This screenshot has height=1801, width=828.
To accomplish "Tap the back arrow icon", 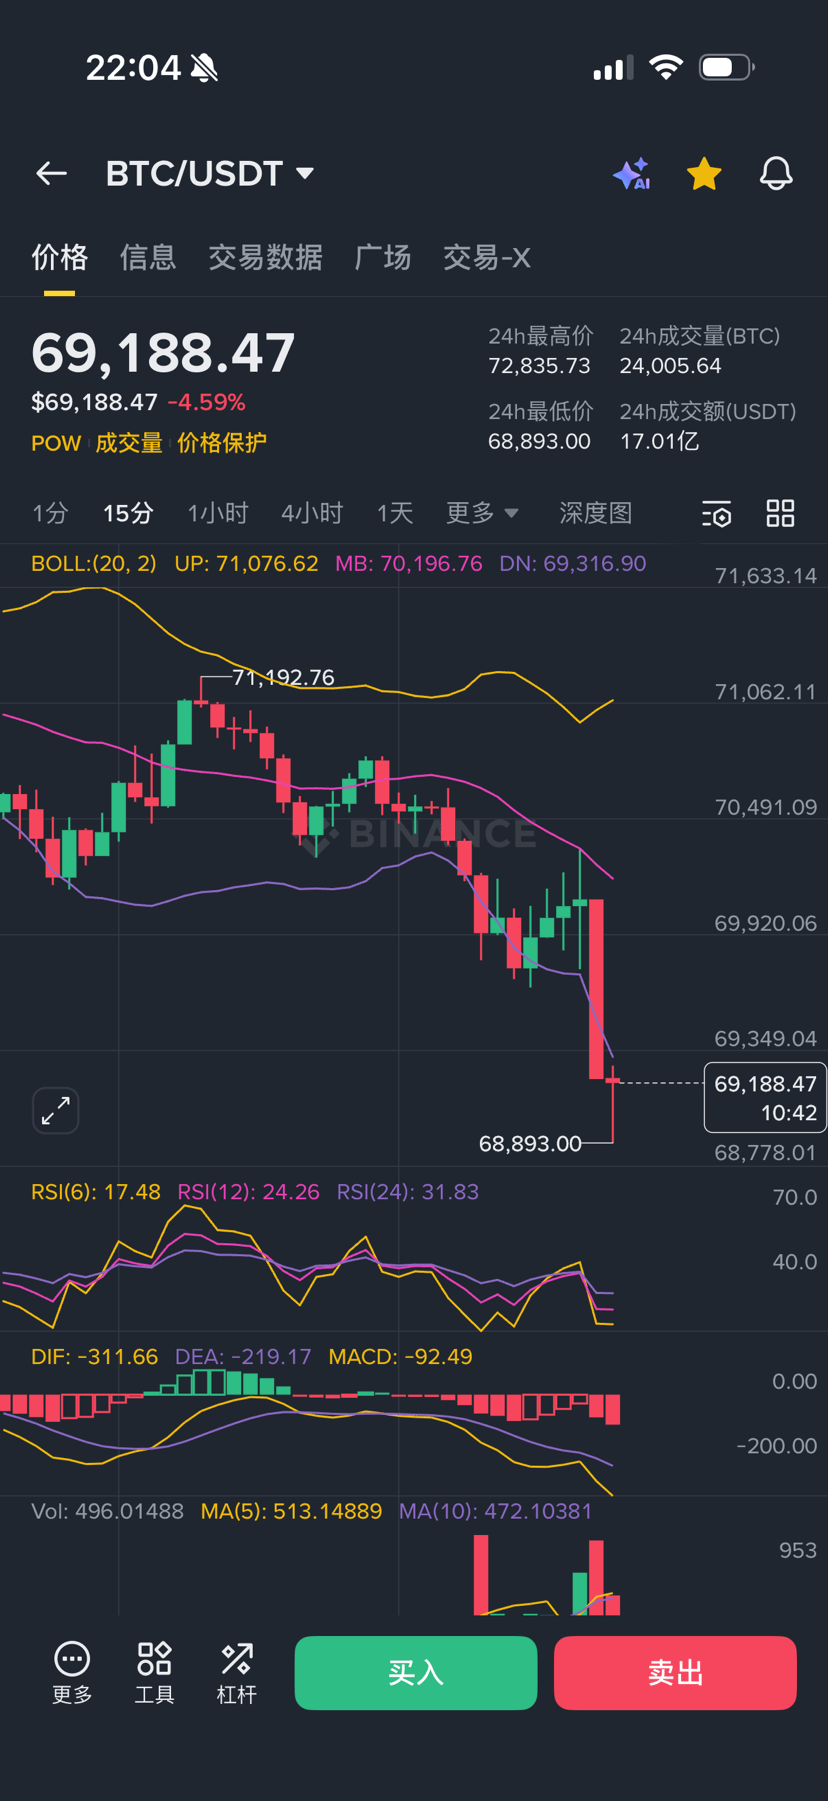I will pos(51,174).
